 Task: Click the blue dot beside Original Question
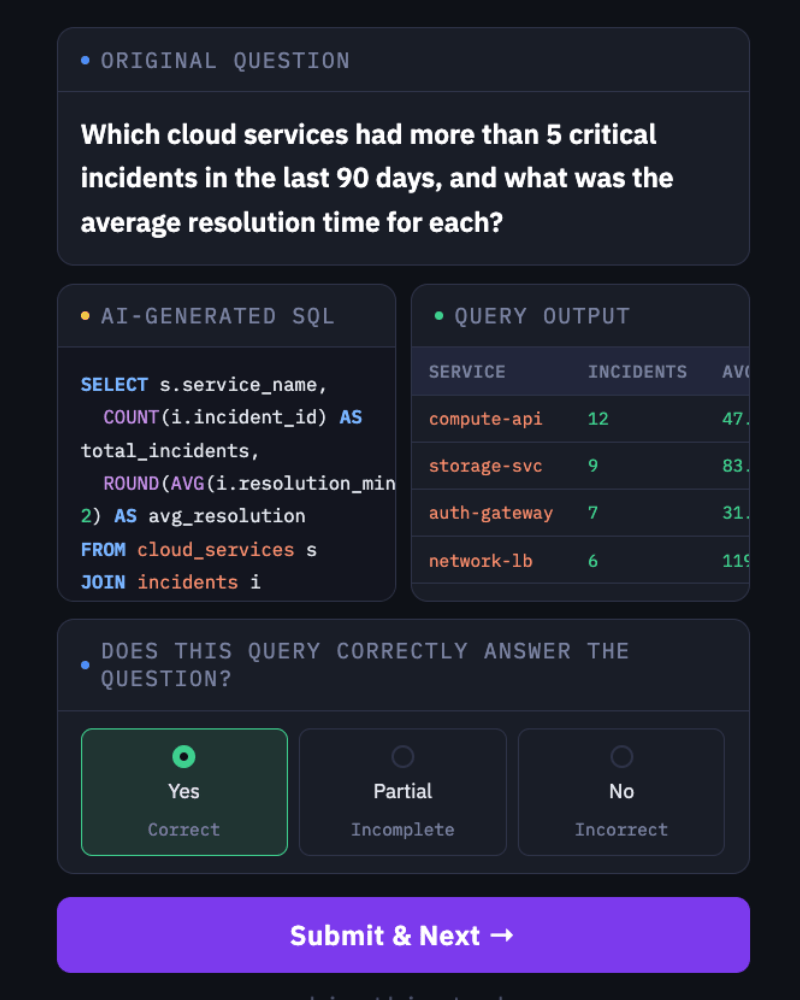pyautogui.click(x=85, y=61)
